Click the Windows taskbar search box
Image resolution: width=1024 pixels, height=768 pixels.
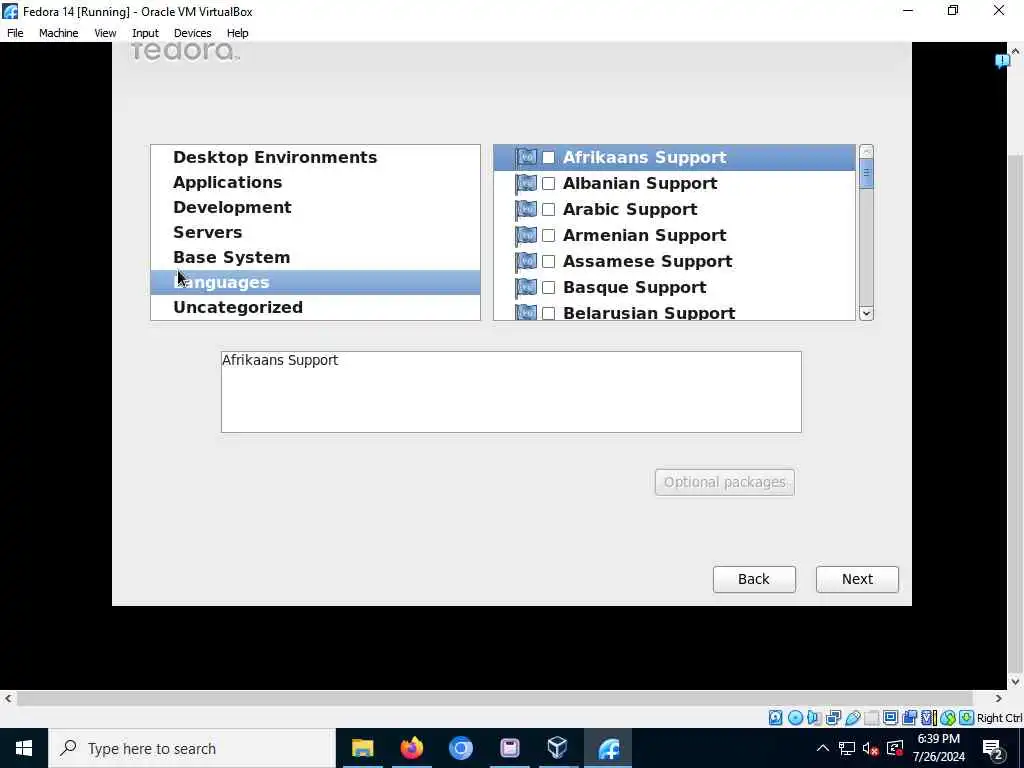point(192,748)
